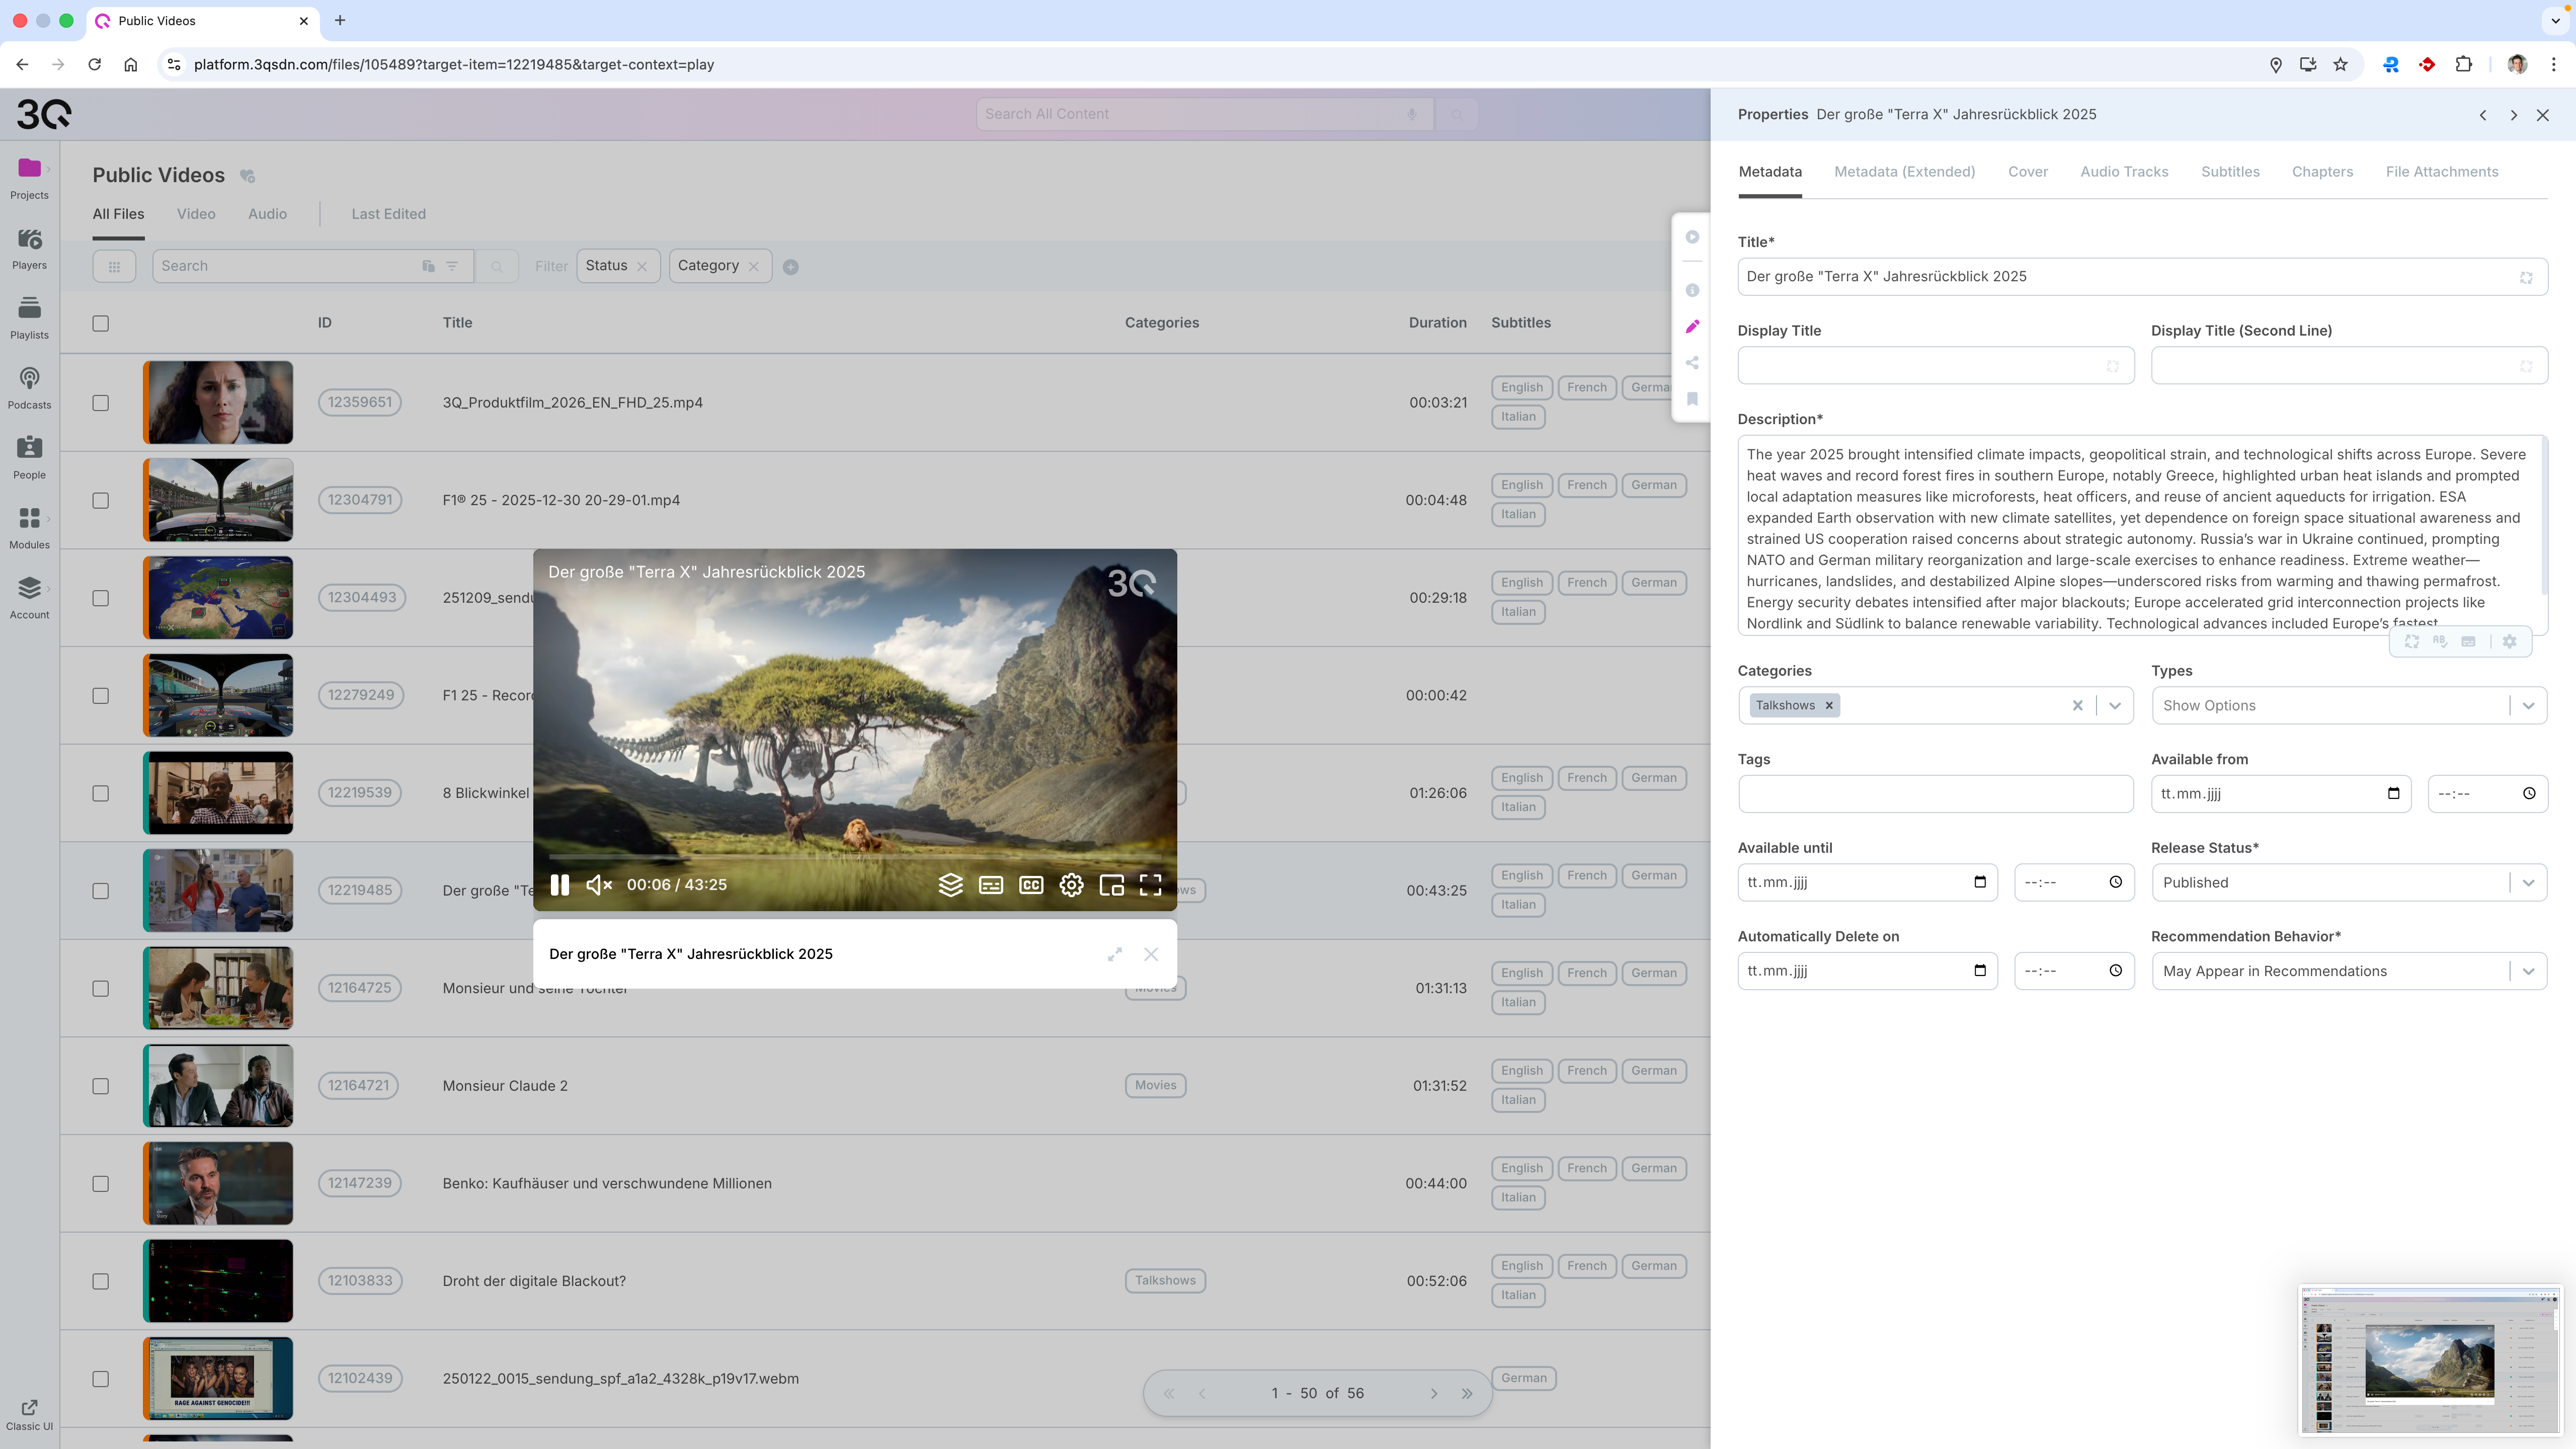2576x1449 pixels.
Task: Tick the select-all checkbox in table header
Action: (x=101, y=323)
